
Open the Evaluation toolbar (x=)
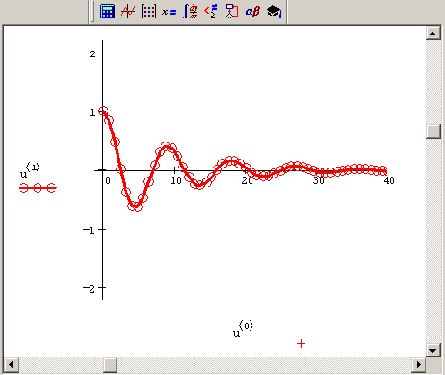click(x=169, y=12)
